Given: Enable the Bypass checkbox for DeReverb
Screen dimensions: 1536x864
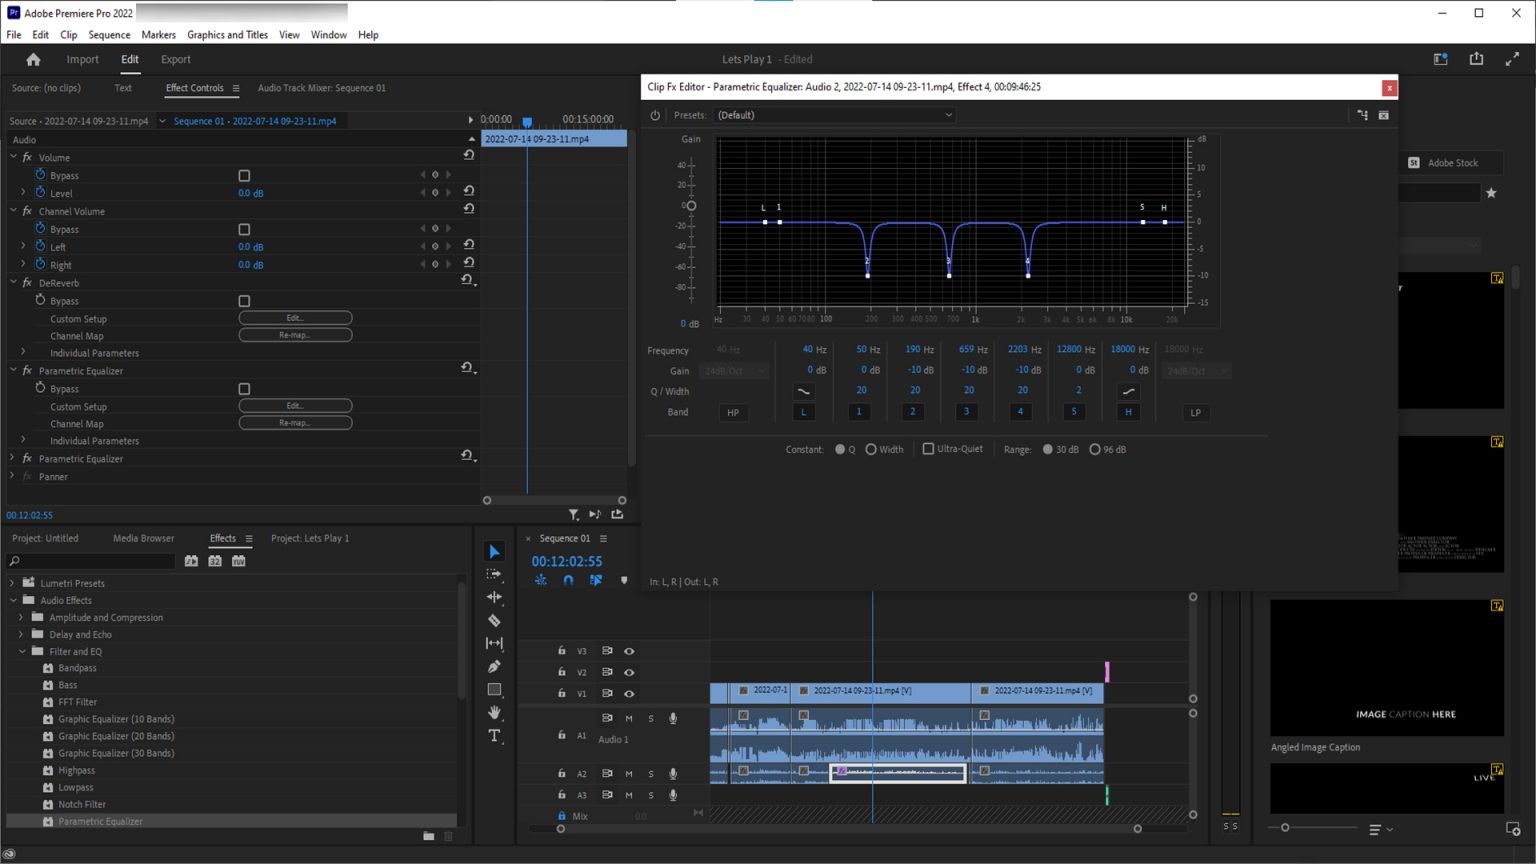Looking at the screenshot, I should [244, 301].
